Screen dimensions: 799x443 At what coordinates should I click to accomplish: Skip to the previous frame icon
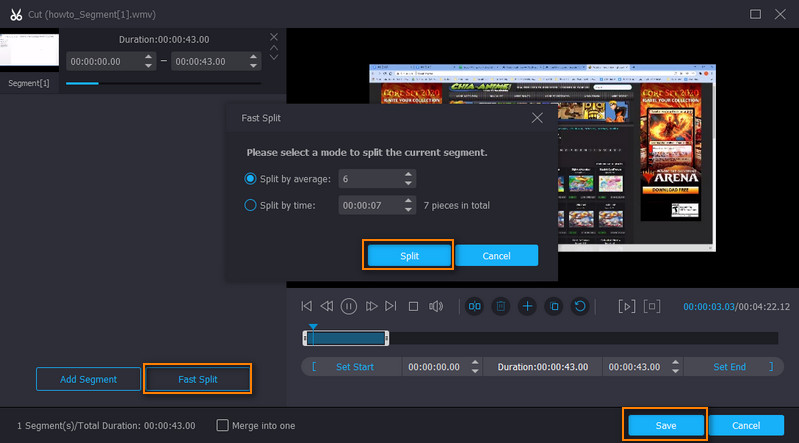pyautogui.click(x=307, y=306)
